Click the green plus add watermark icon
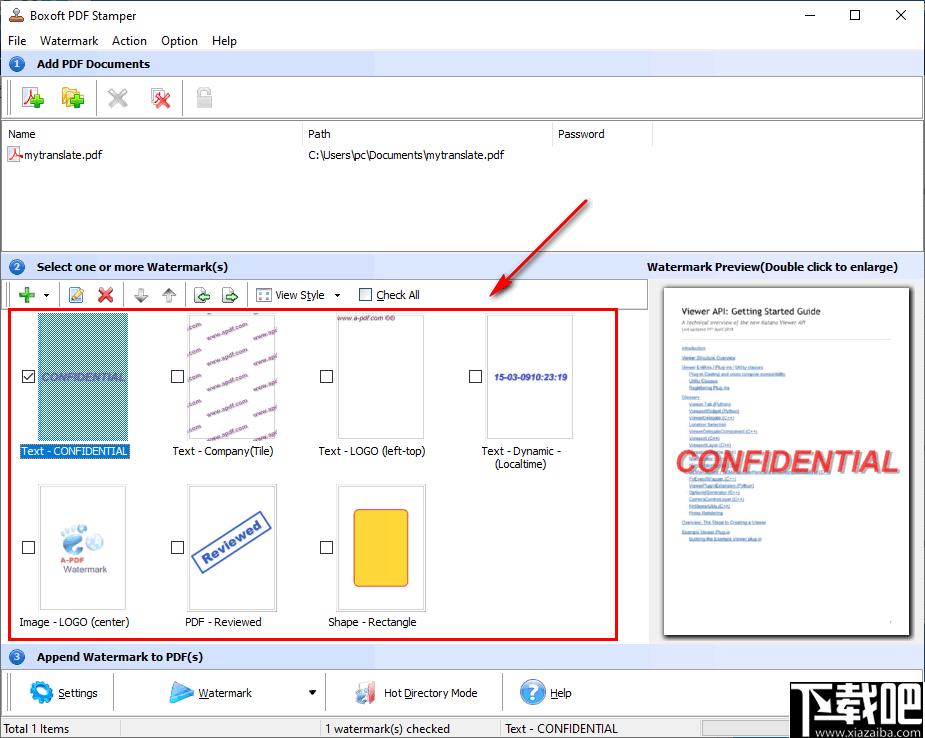This screenshot has width=925, height=738. (x=27, y=294)
